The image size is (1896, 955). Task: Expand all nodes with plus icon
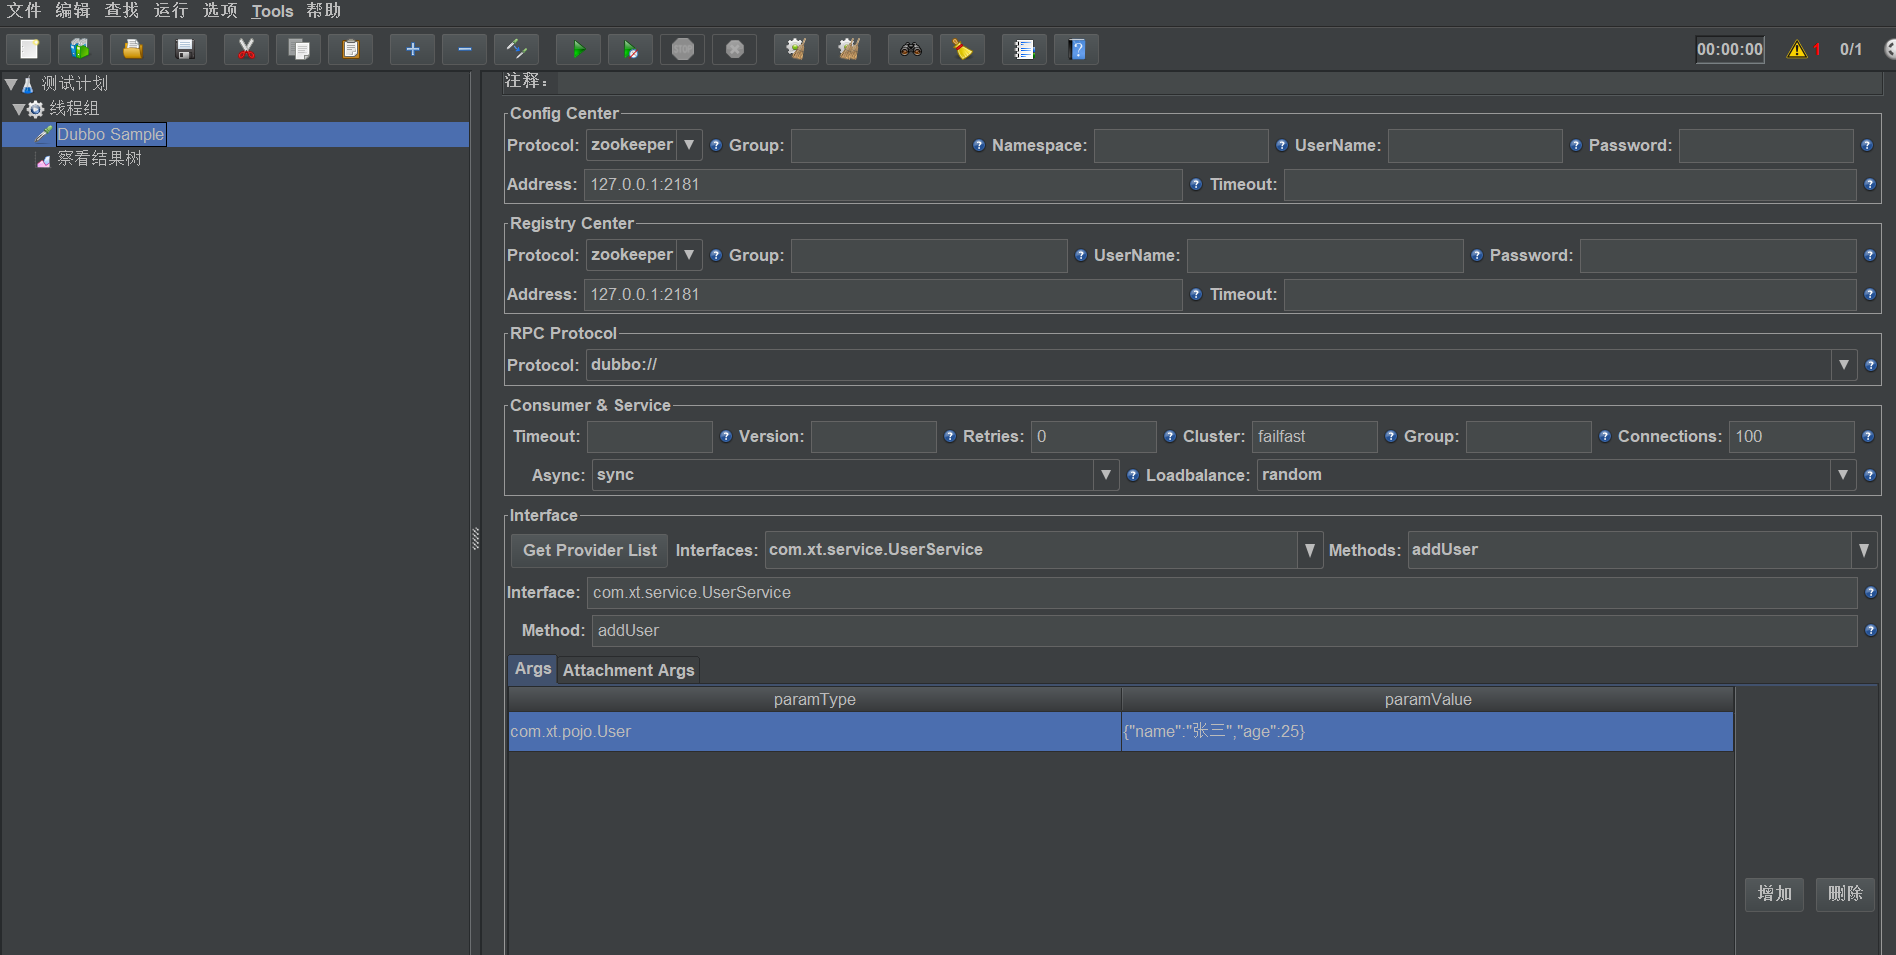coord(412,49)
